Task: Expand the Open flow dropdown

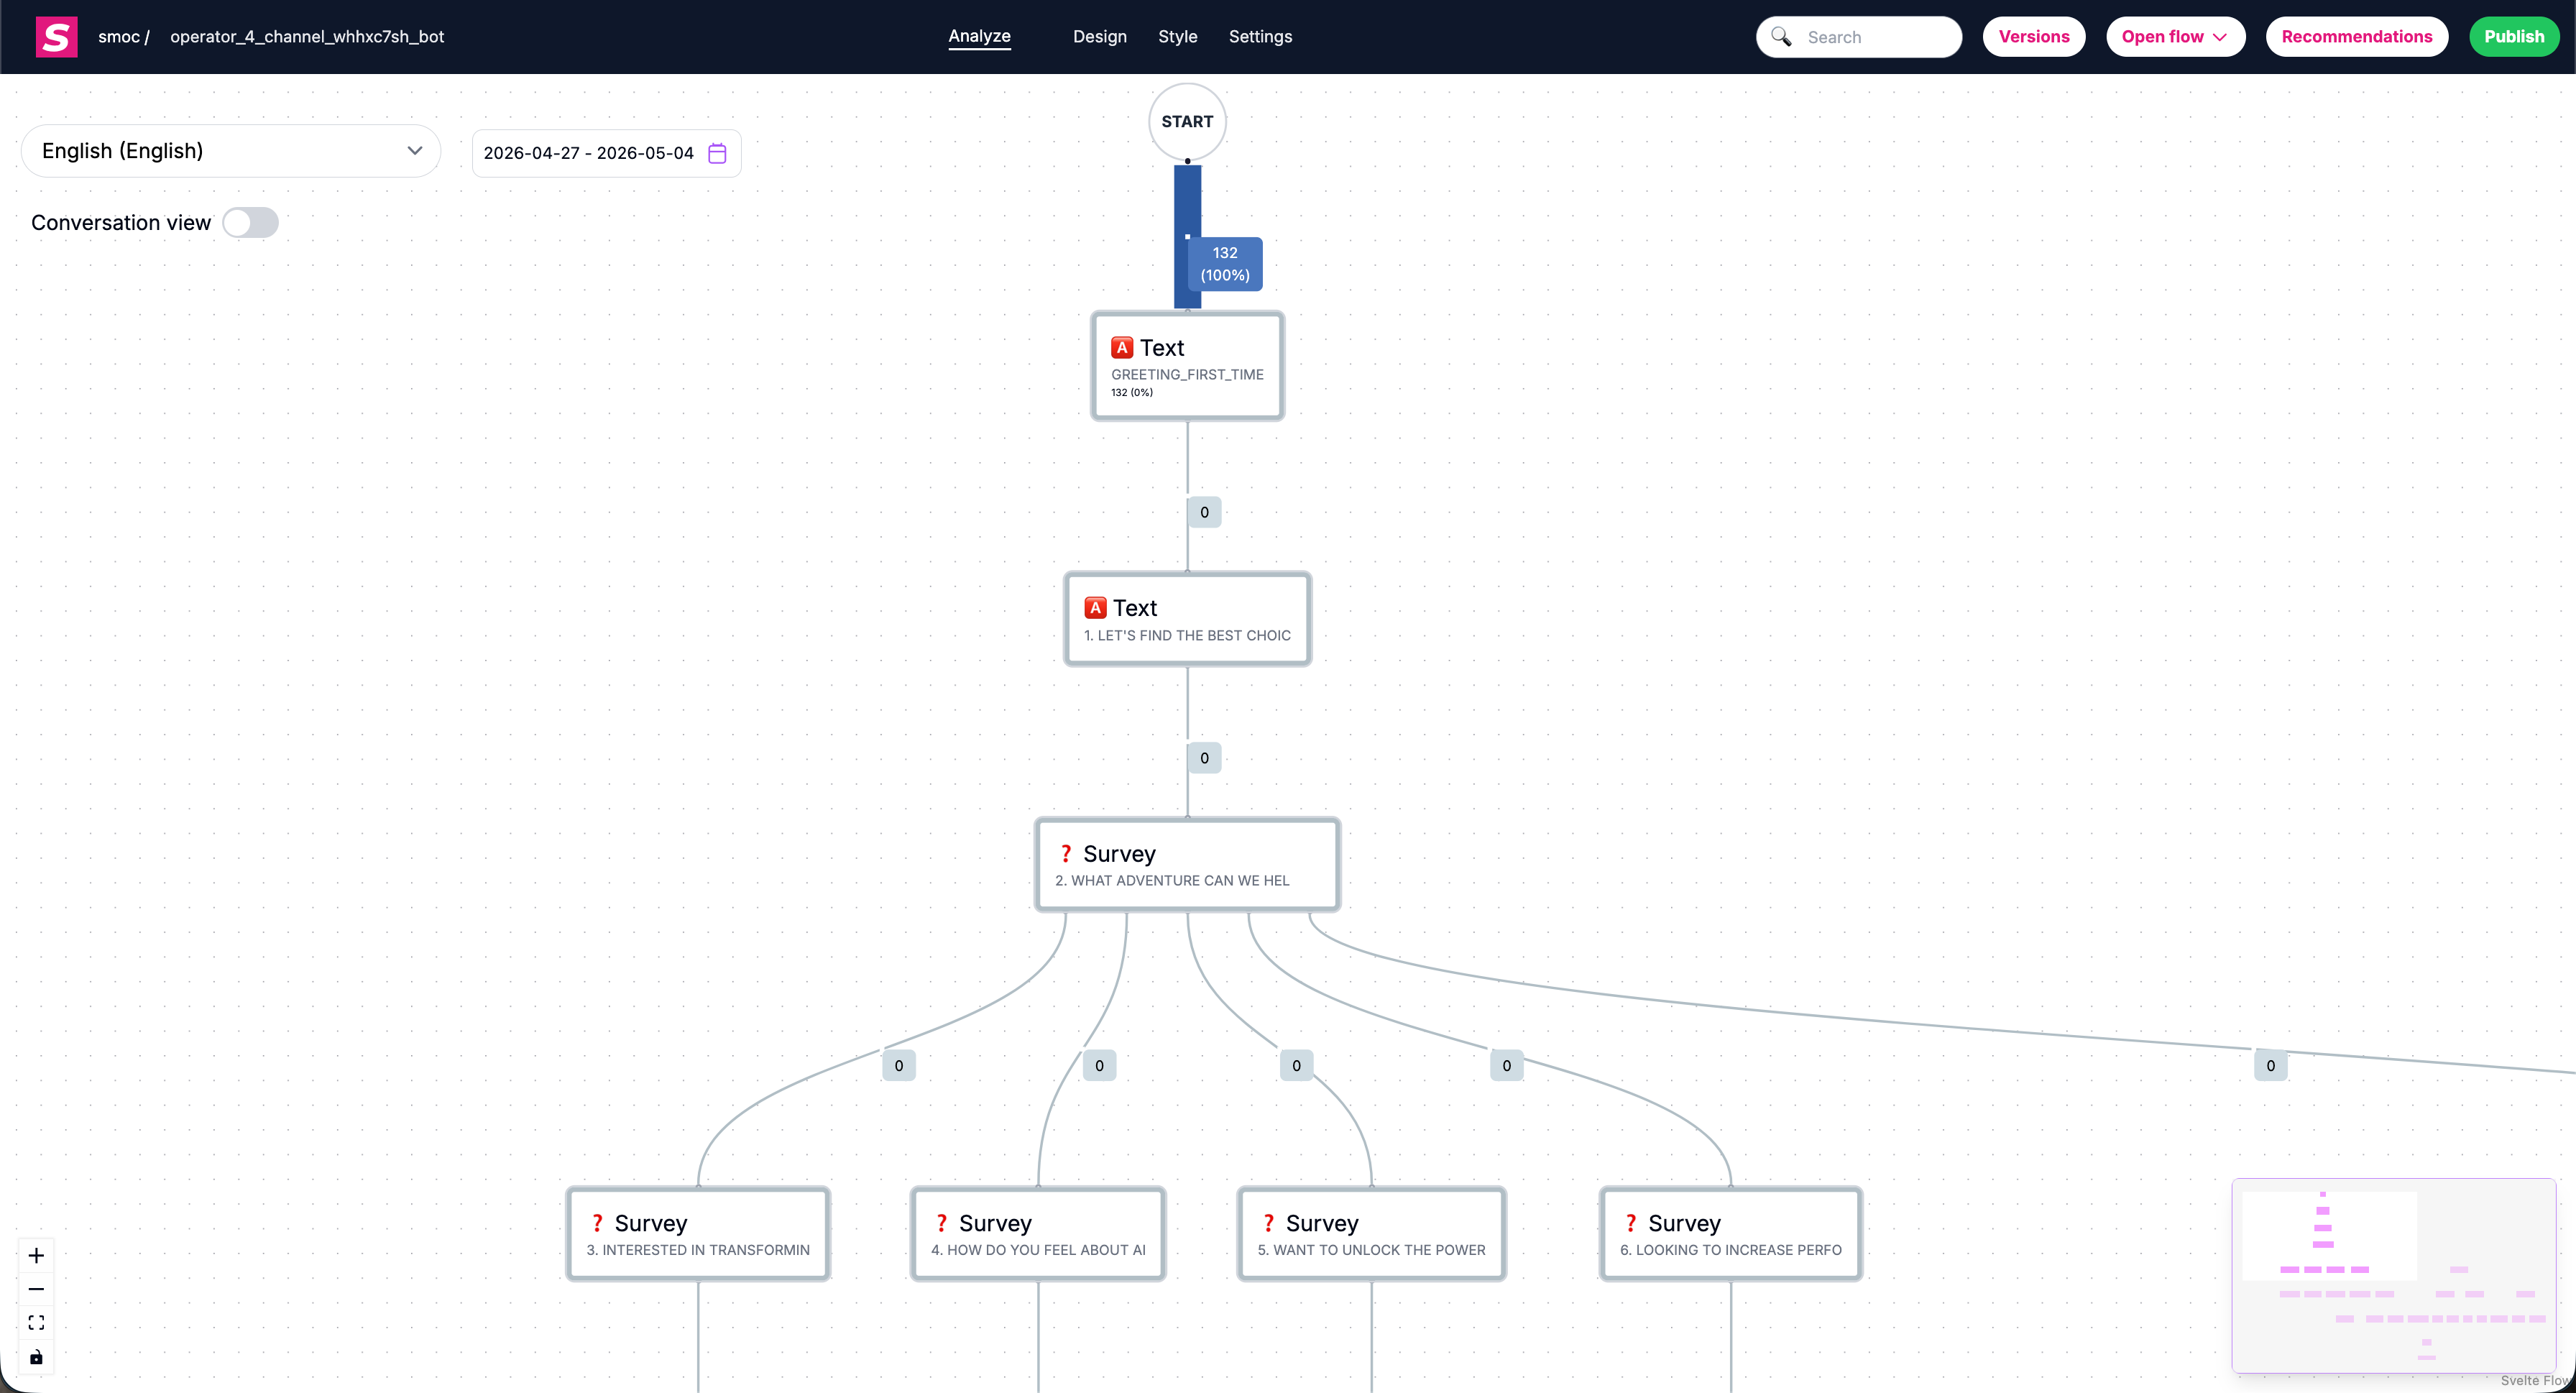Action: point(2175,37)
